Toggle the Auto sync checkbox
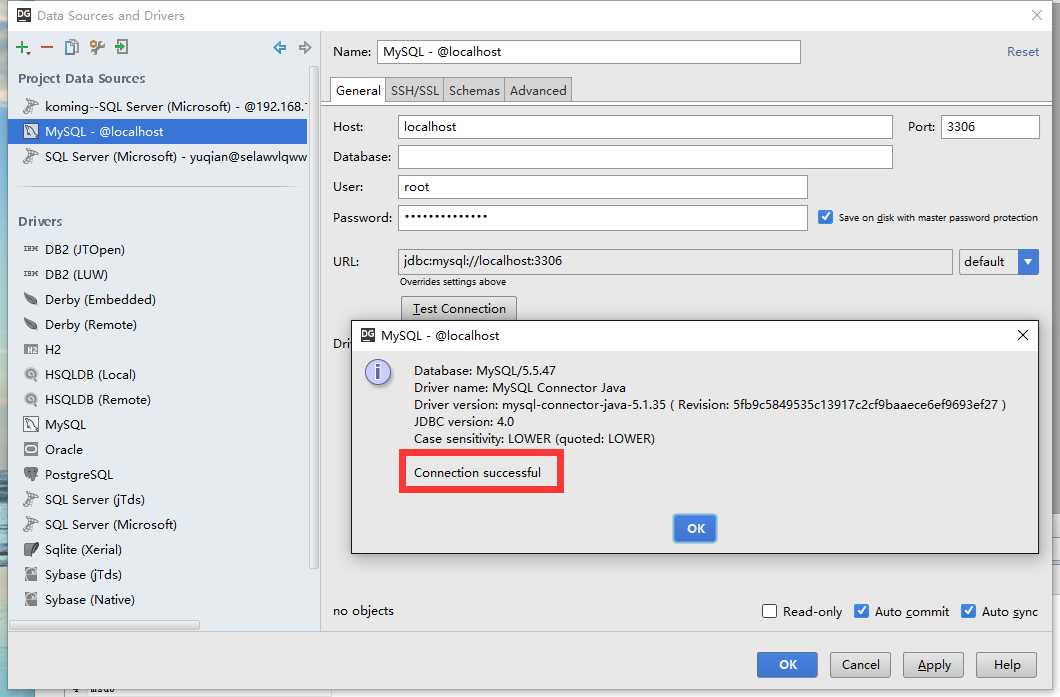 [x=968, y=611]
